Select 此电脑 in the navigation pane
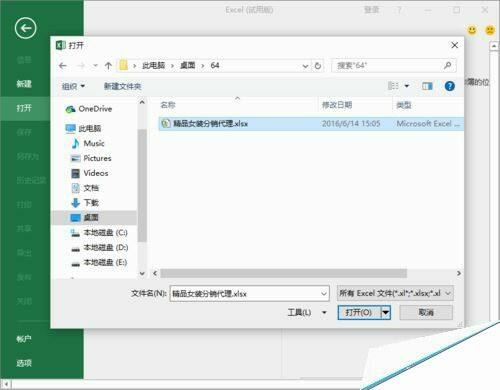 pyautogui.click(x=83, y=128)
